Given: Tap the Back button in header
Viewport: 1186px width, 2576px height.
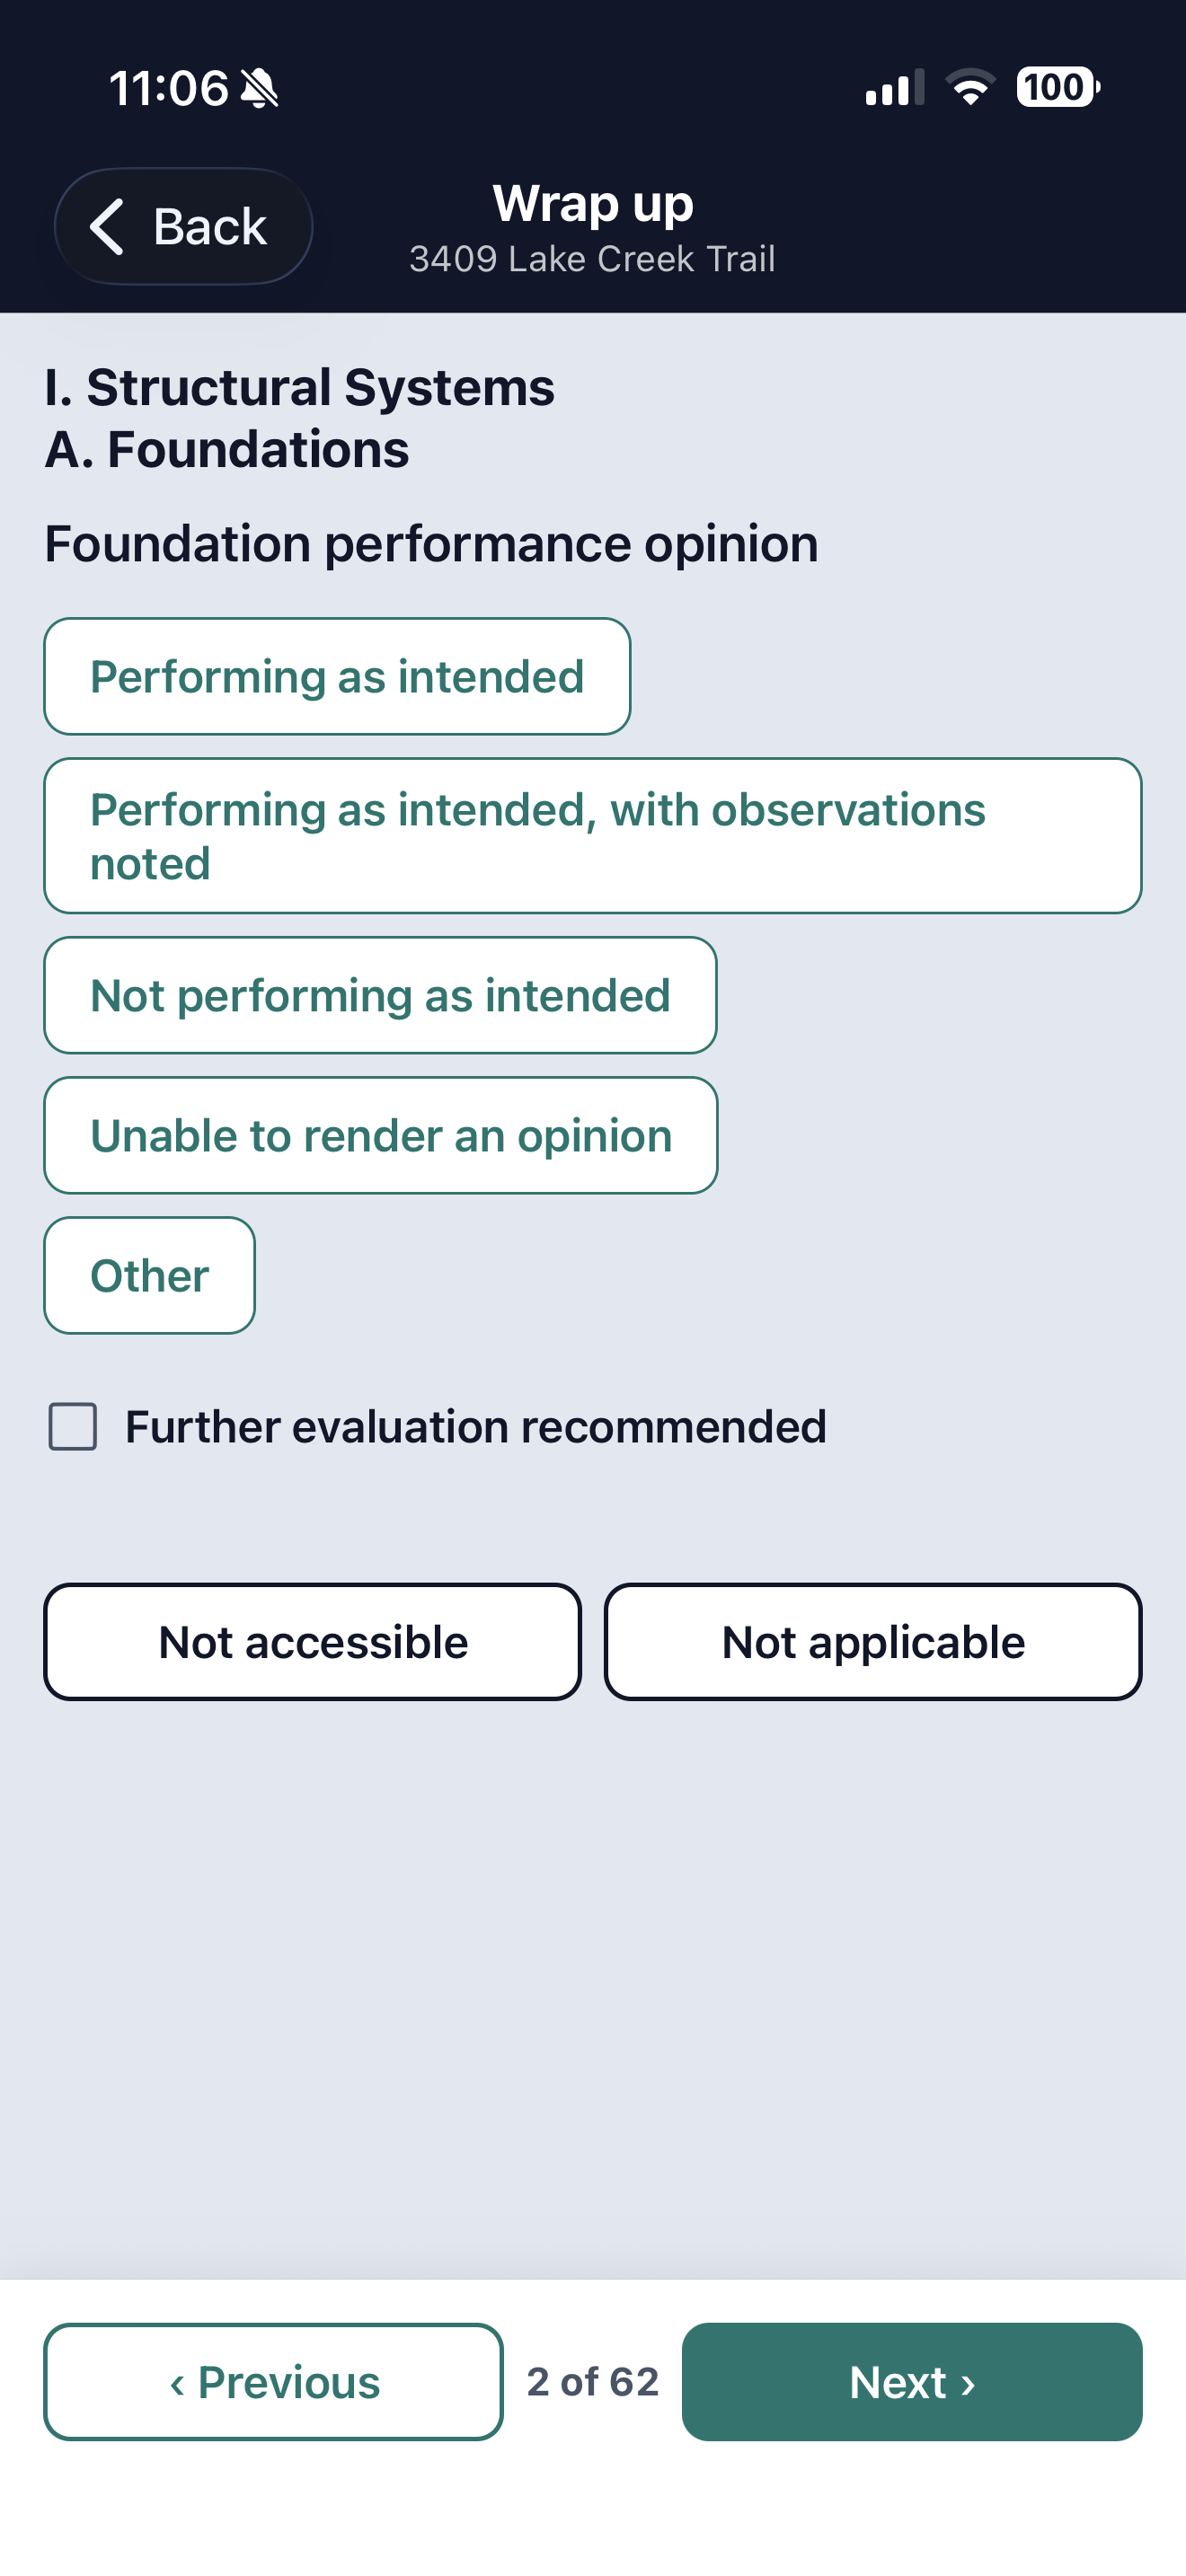Looking at the screenshot, I should pos(184,226).
